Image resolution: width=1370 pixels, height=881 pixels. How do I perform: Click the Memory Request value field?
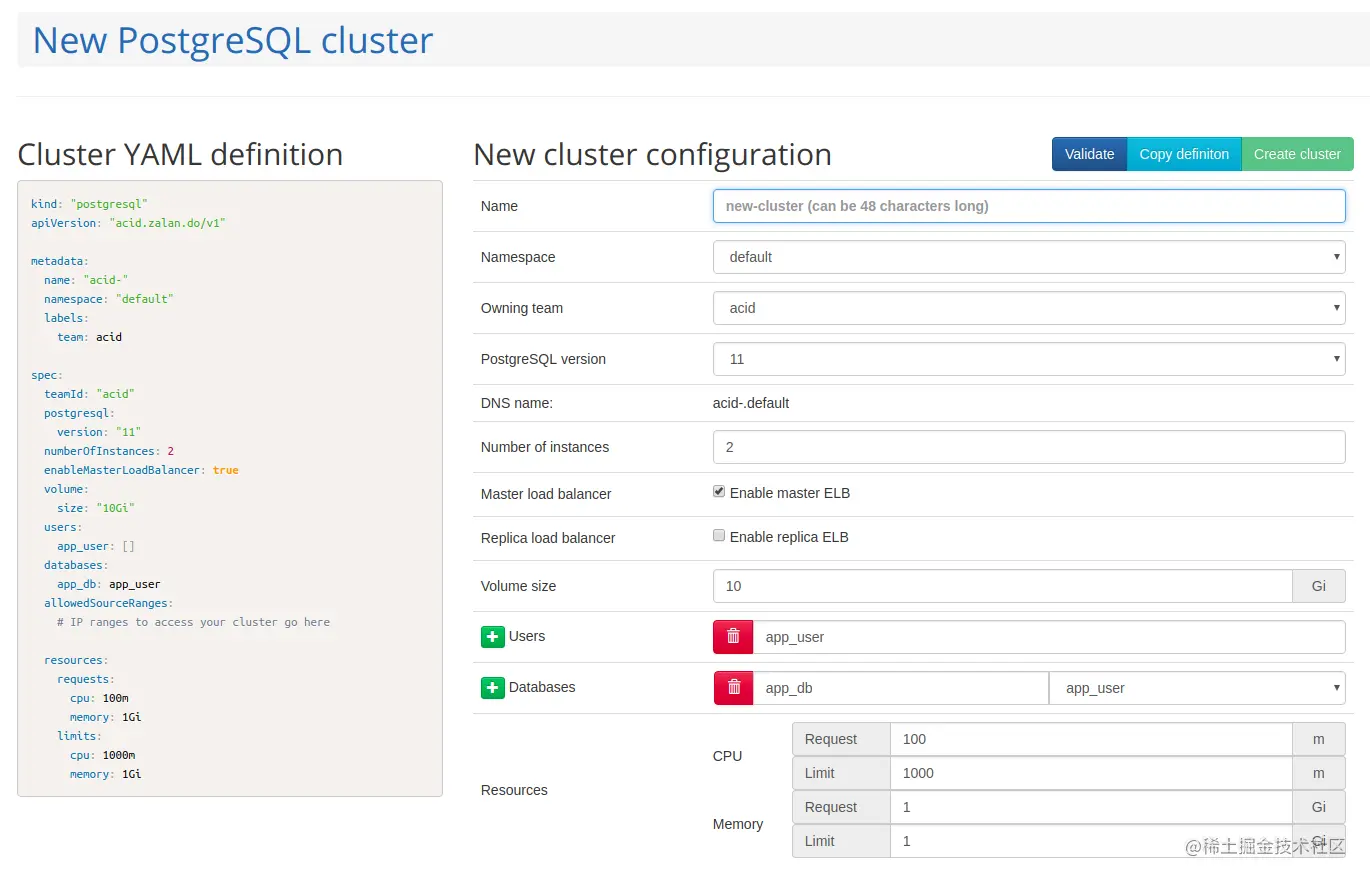1090,807
